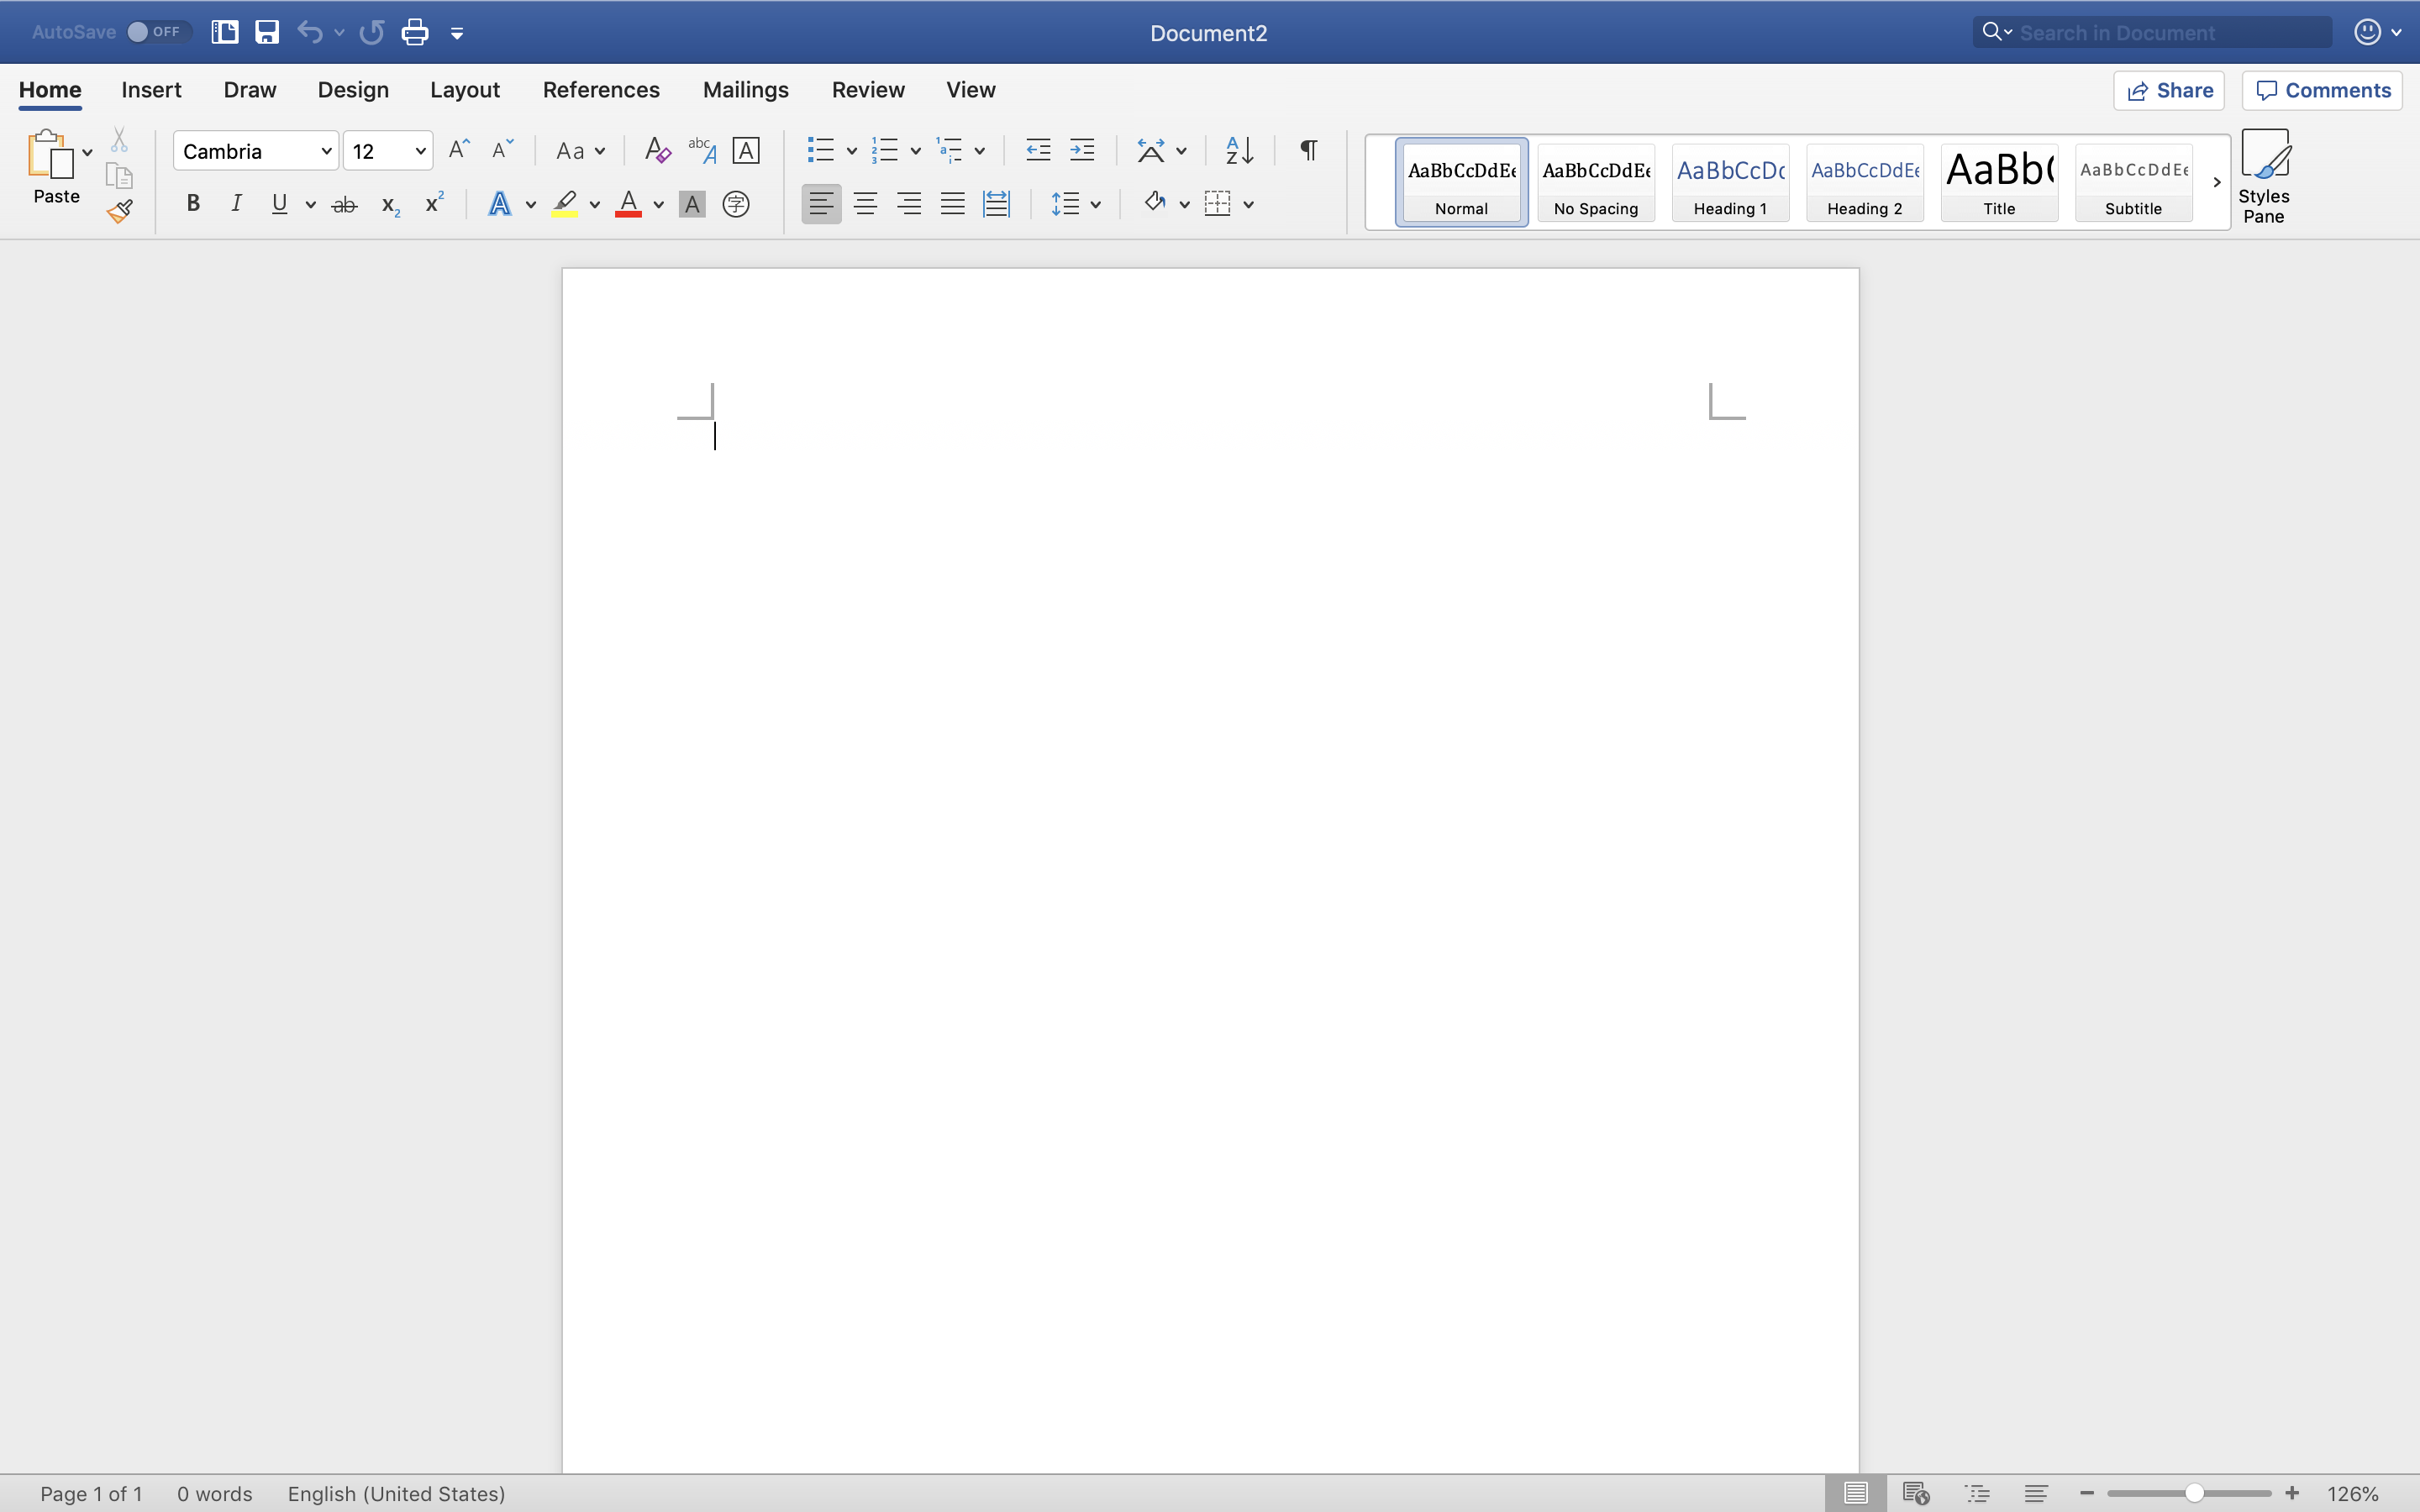Screen dimensions: 2420x1512
Task: Click the word count in status bar
Action: [215, 1494]
